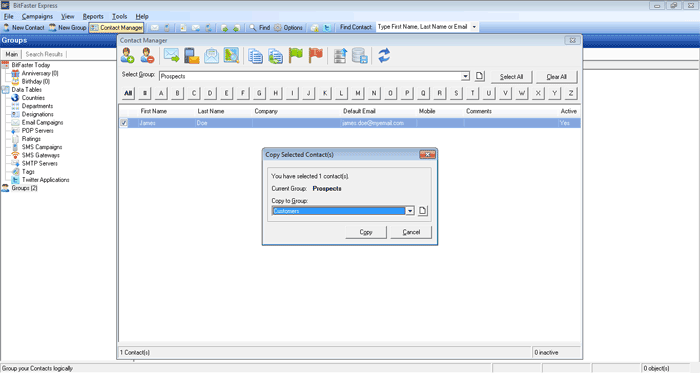Close the Copy Selected Contact(s) dialog
The width and height of the screenshot is (700, 373).
click(x=427, y=154)
